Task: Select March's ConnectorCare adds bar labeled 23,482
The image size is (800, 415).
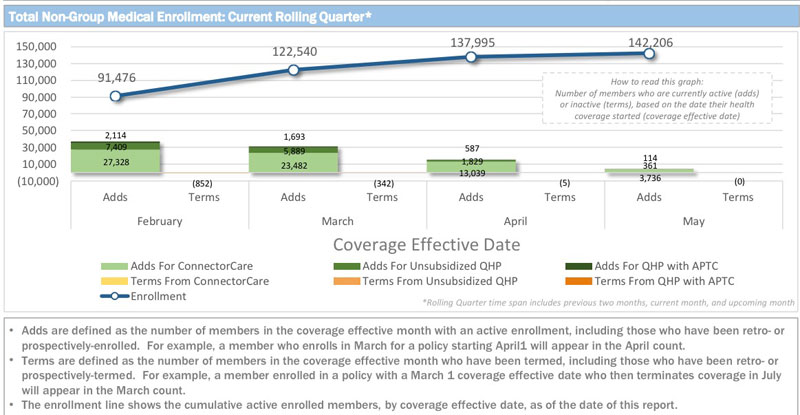Action: [x=293, y=164]
